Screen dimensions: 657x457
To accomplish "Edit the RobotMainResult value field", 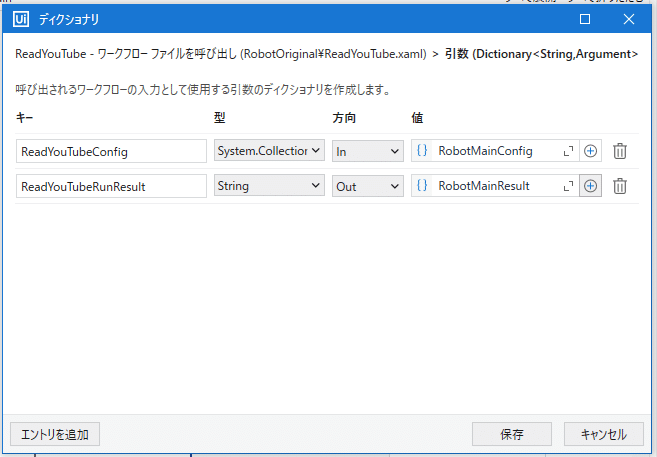I will pos(497,186).
